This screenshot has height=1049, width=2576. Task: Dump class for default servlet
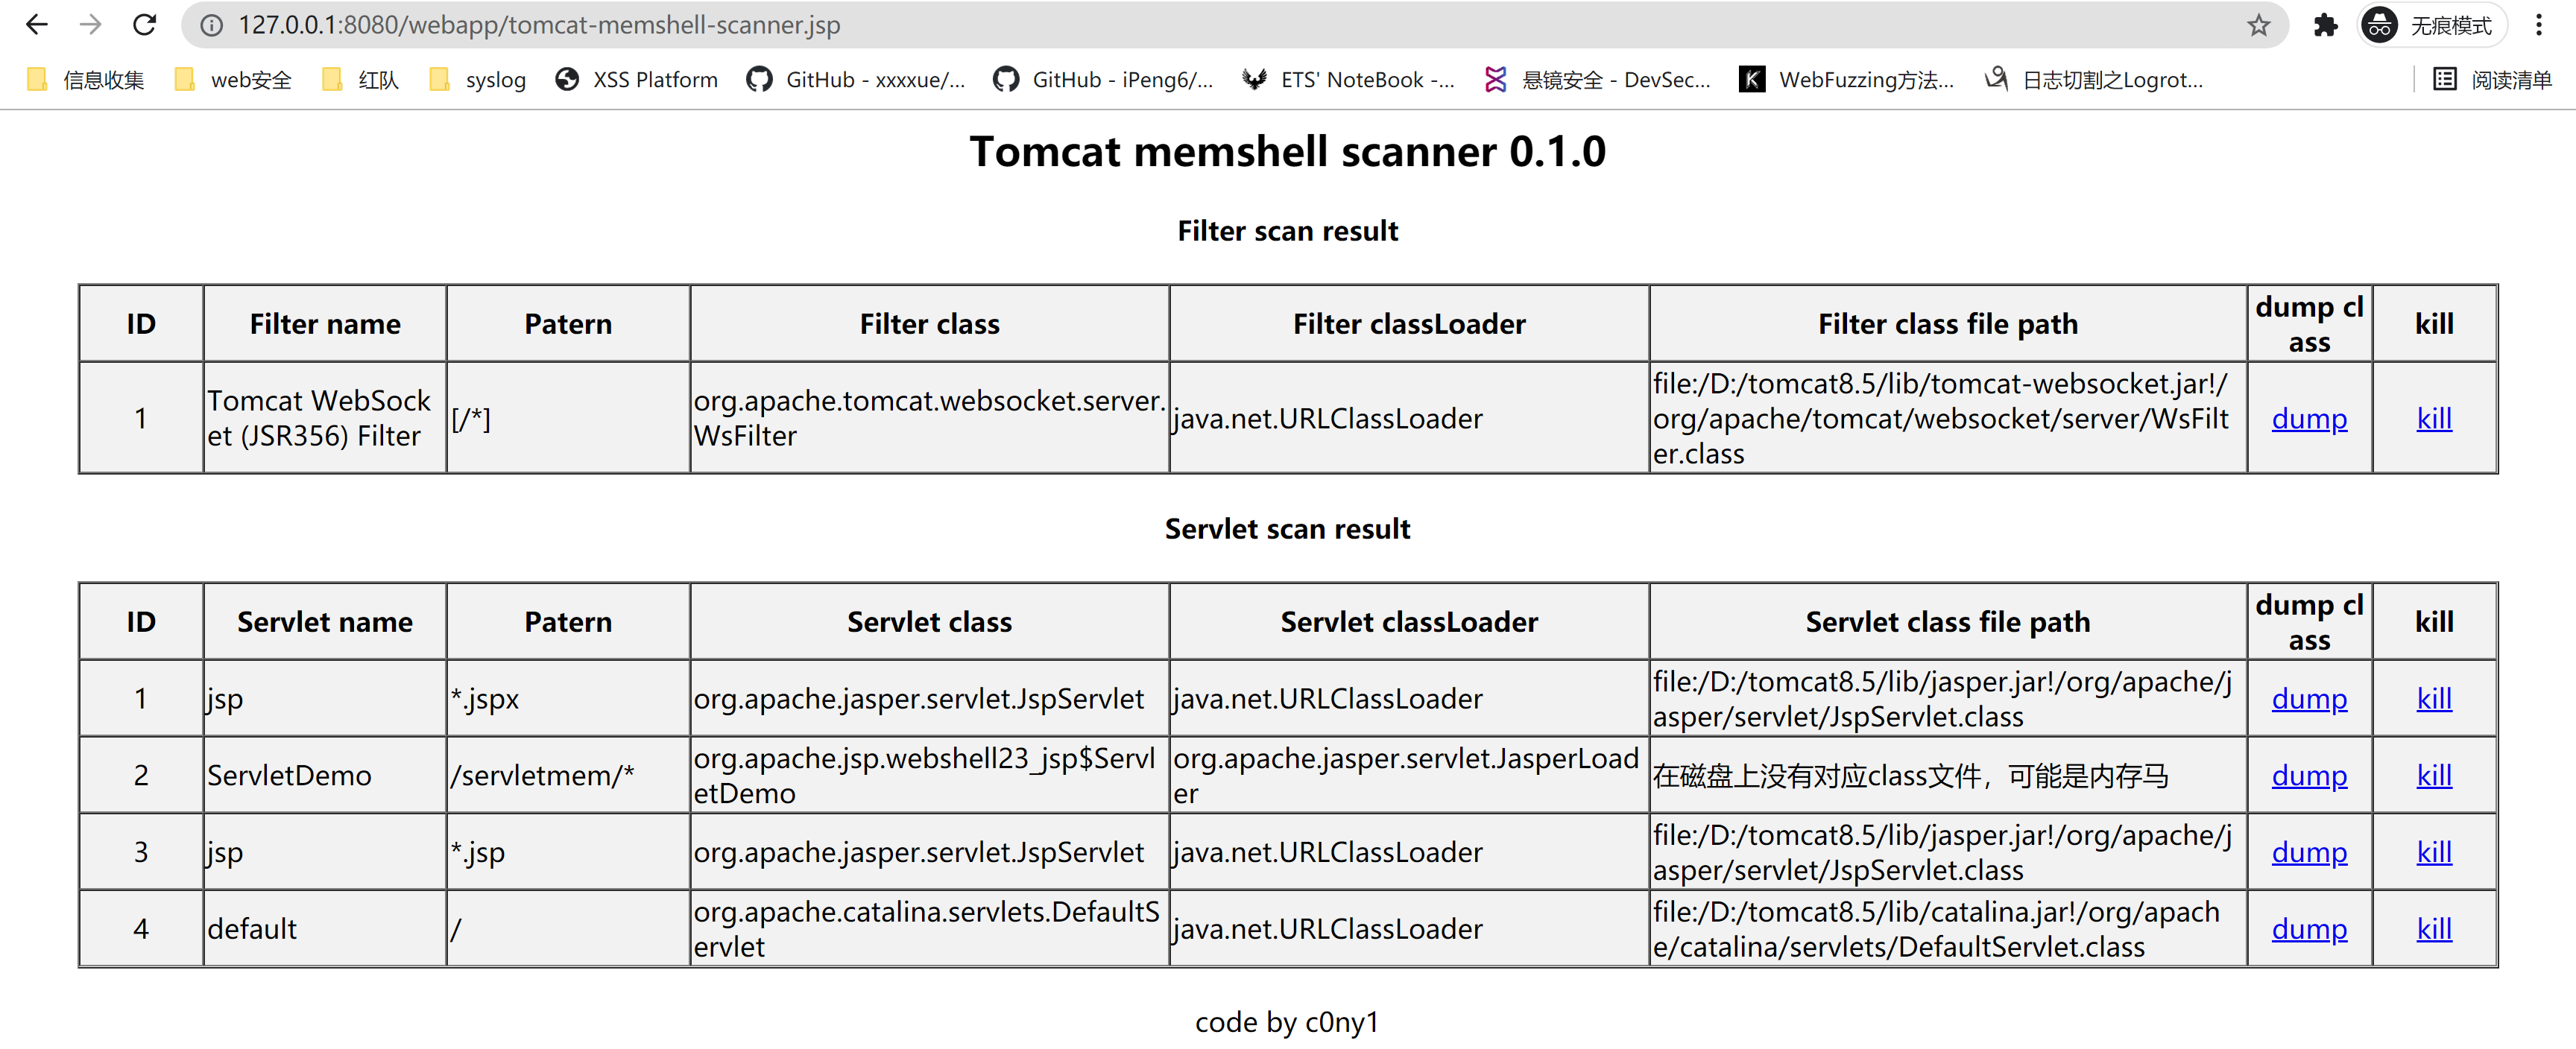(x=2309, y=929)
